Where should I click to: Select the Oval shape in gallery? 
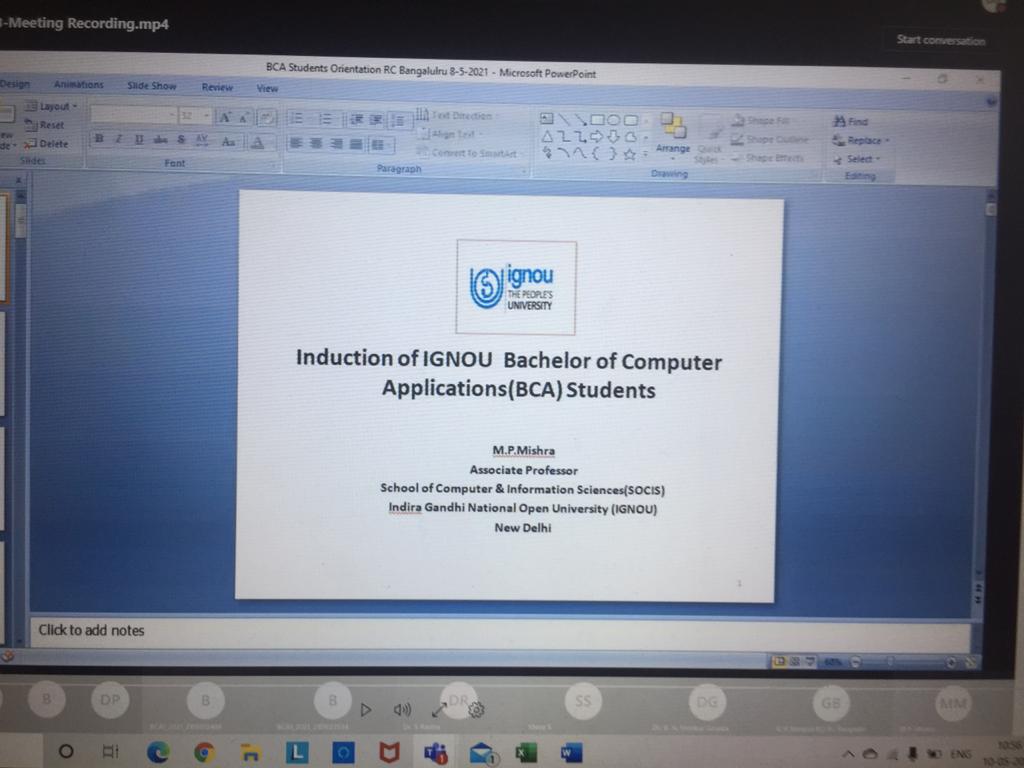pos(614,120)
